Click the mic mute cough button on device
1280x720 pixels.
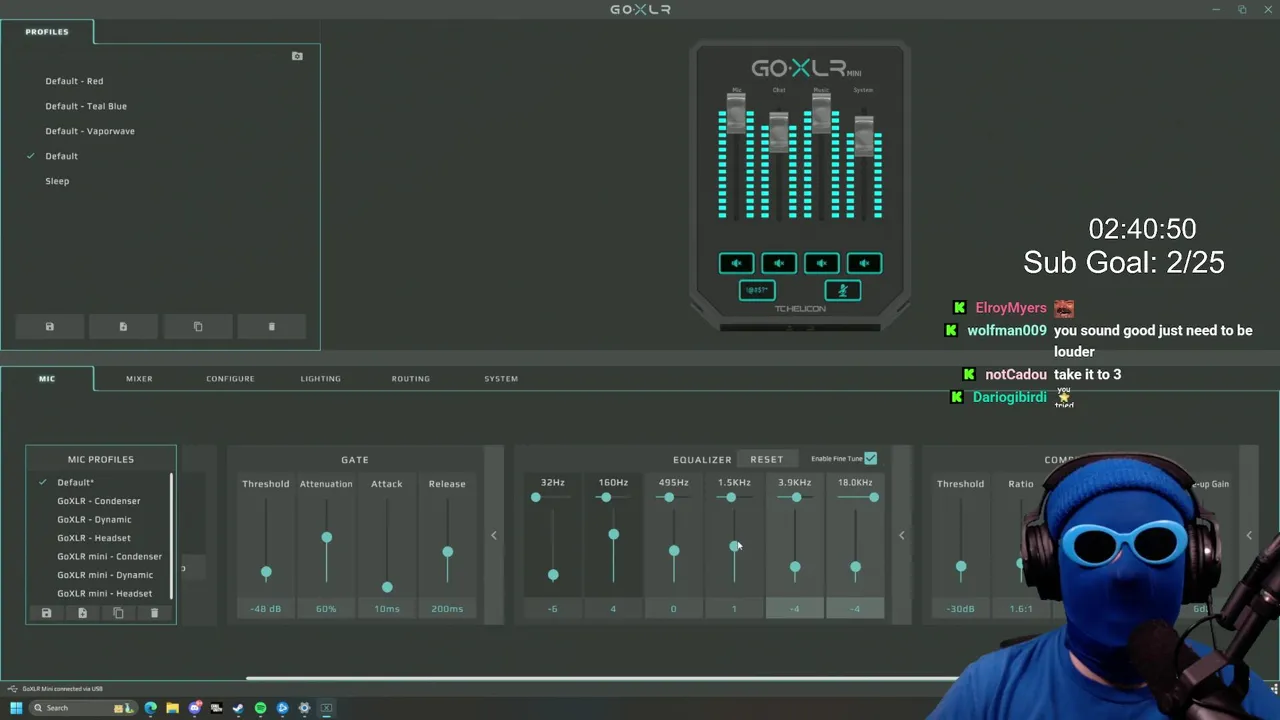843,290
